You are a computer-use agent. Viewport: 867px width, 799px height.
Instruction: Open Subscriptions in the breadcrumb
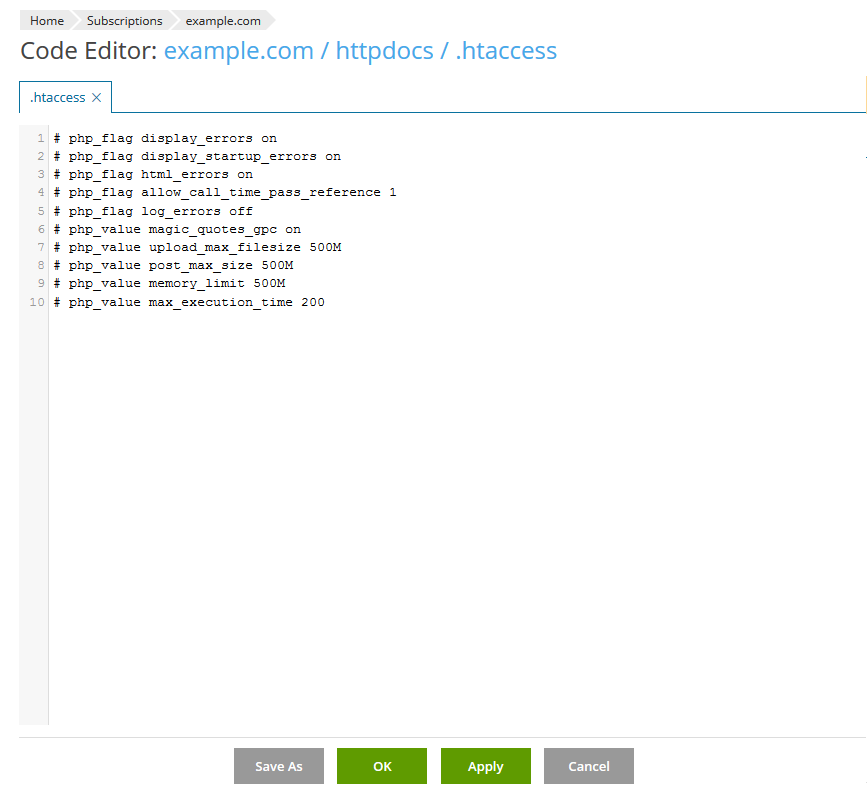124,20
